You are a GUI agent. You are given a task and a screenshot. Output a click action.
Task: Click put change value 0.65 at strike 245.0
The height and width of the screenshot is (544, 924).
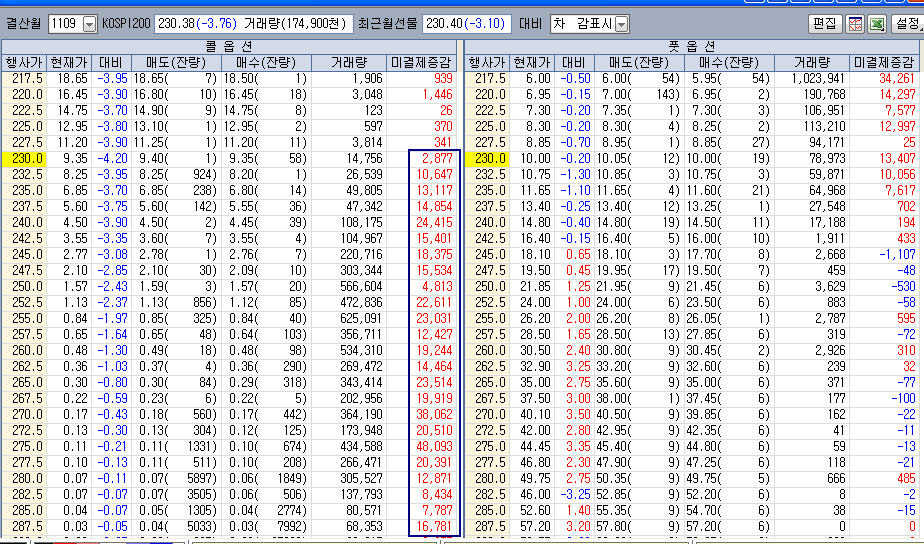(x=578, y=254)
